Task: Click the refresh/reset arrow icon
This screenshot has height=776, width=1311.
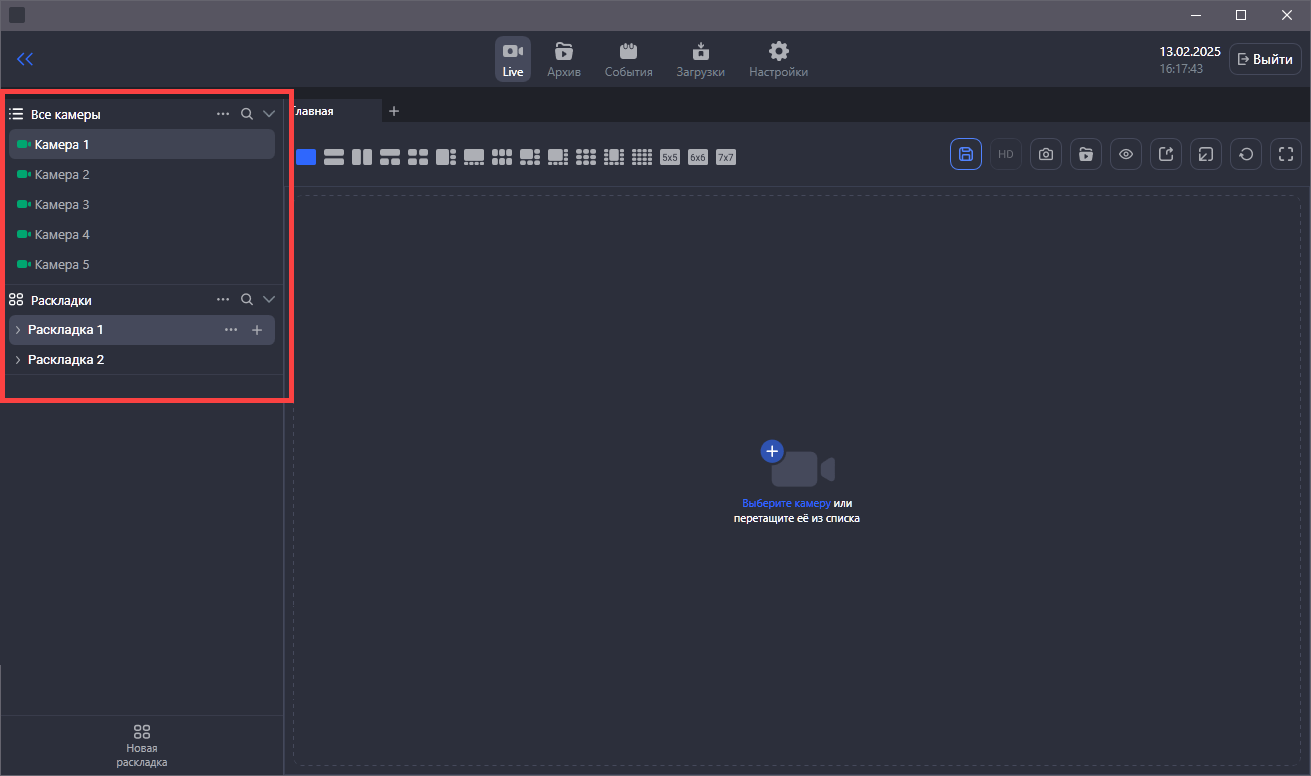Action: coord(1245,154)
